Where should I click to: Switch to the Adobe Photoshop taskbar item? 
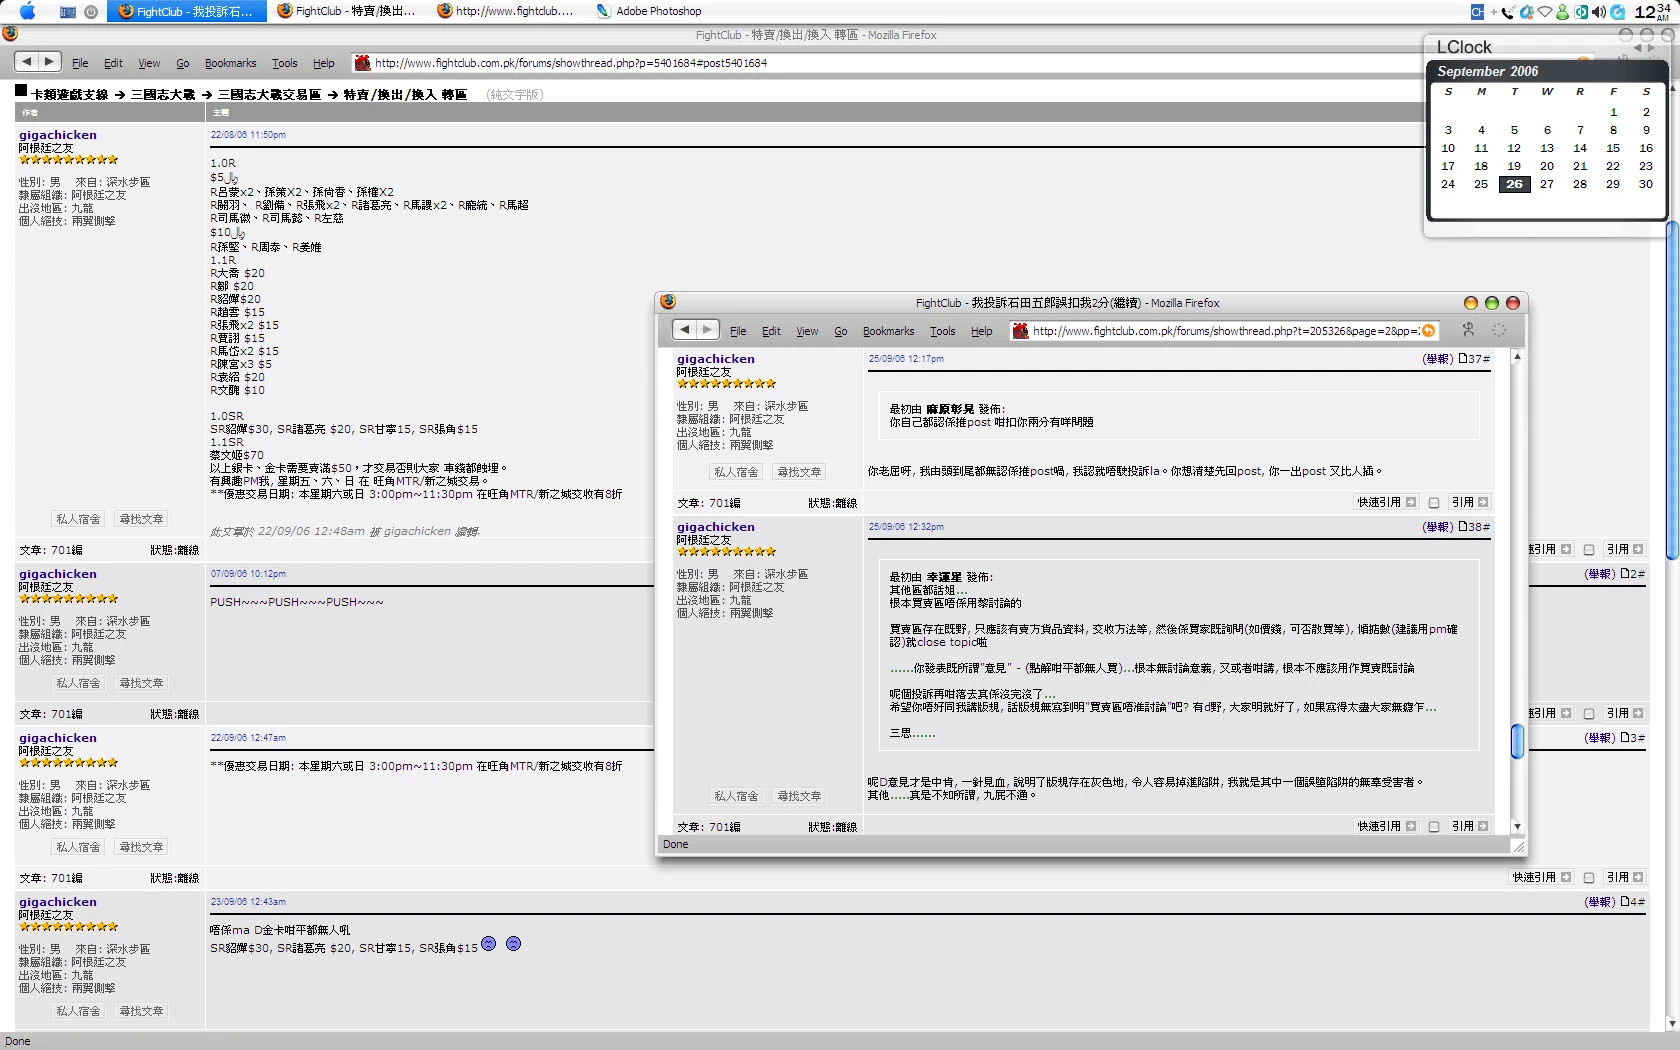point(649,11)
